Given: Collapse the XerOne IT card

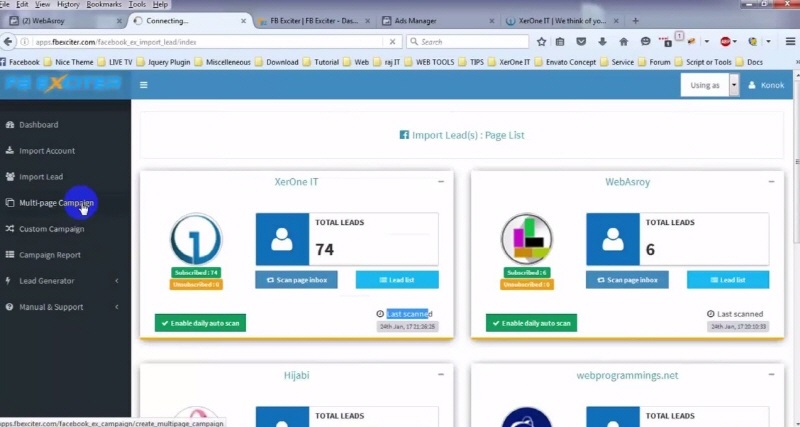Looking at the screenshot, I should tap(441, 181).
